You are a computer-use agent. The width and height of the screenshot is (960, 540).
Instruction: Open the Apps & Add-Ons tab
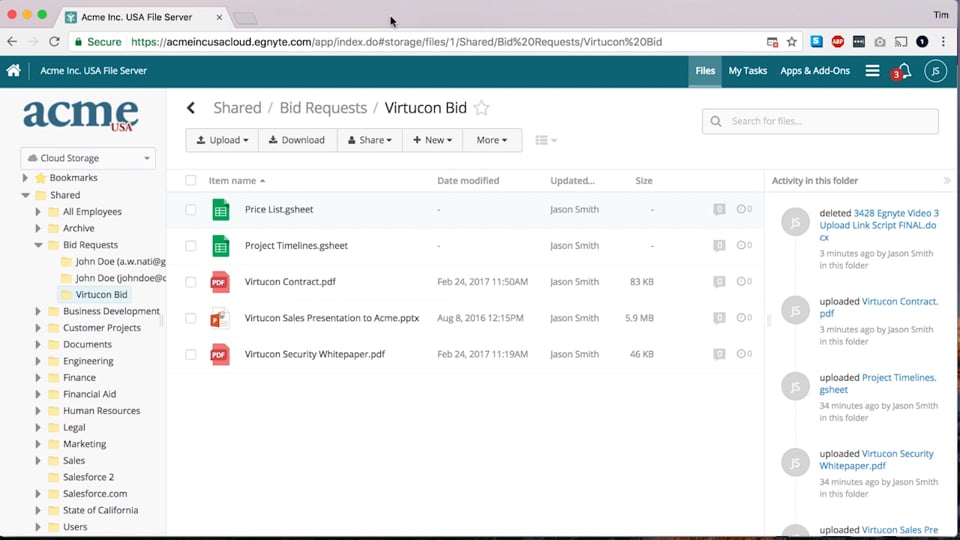point(814,71)
